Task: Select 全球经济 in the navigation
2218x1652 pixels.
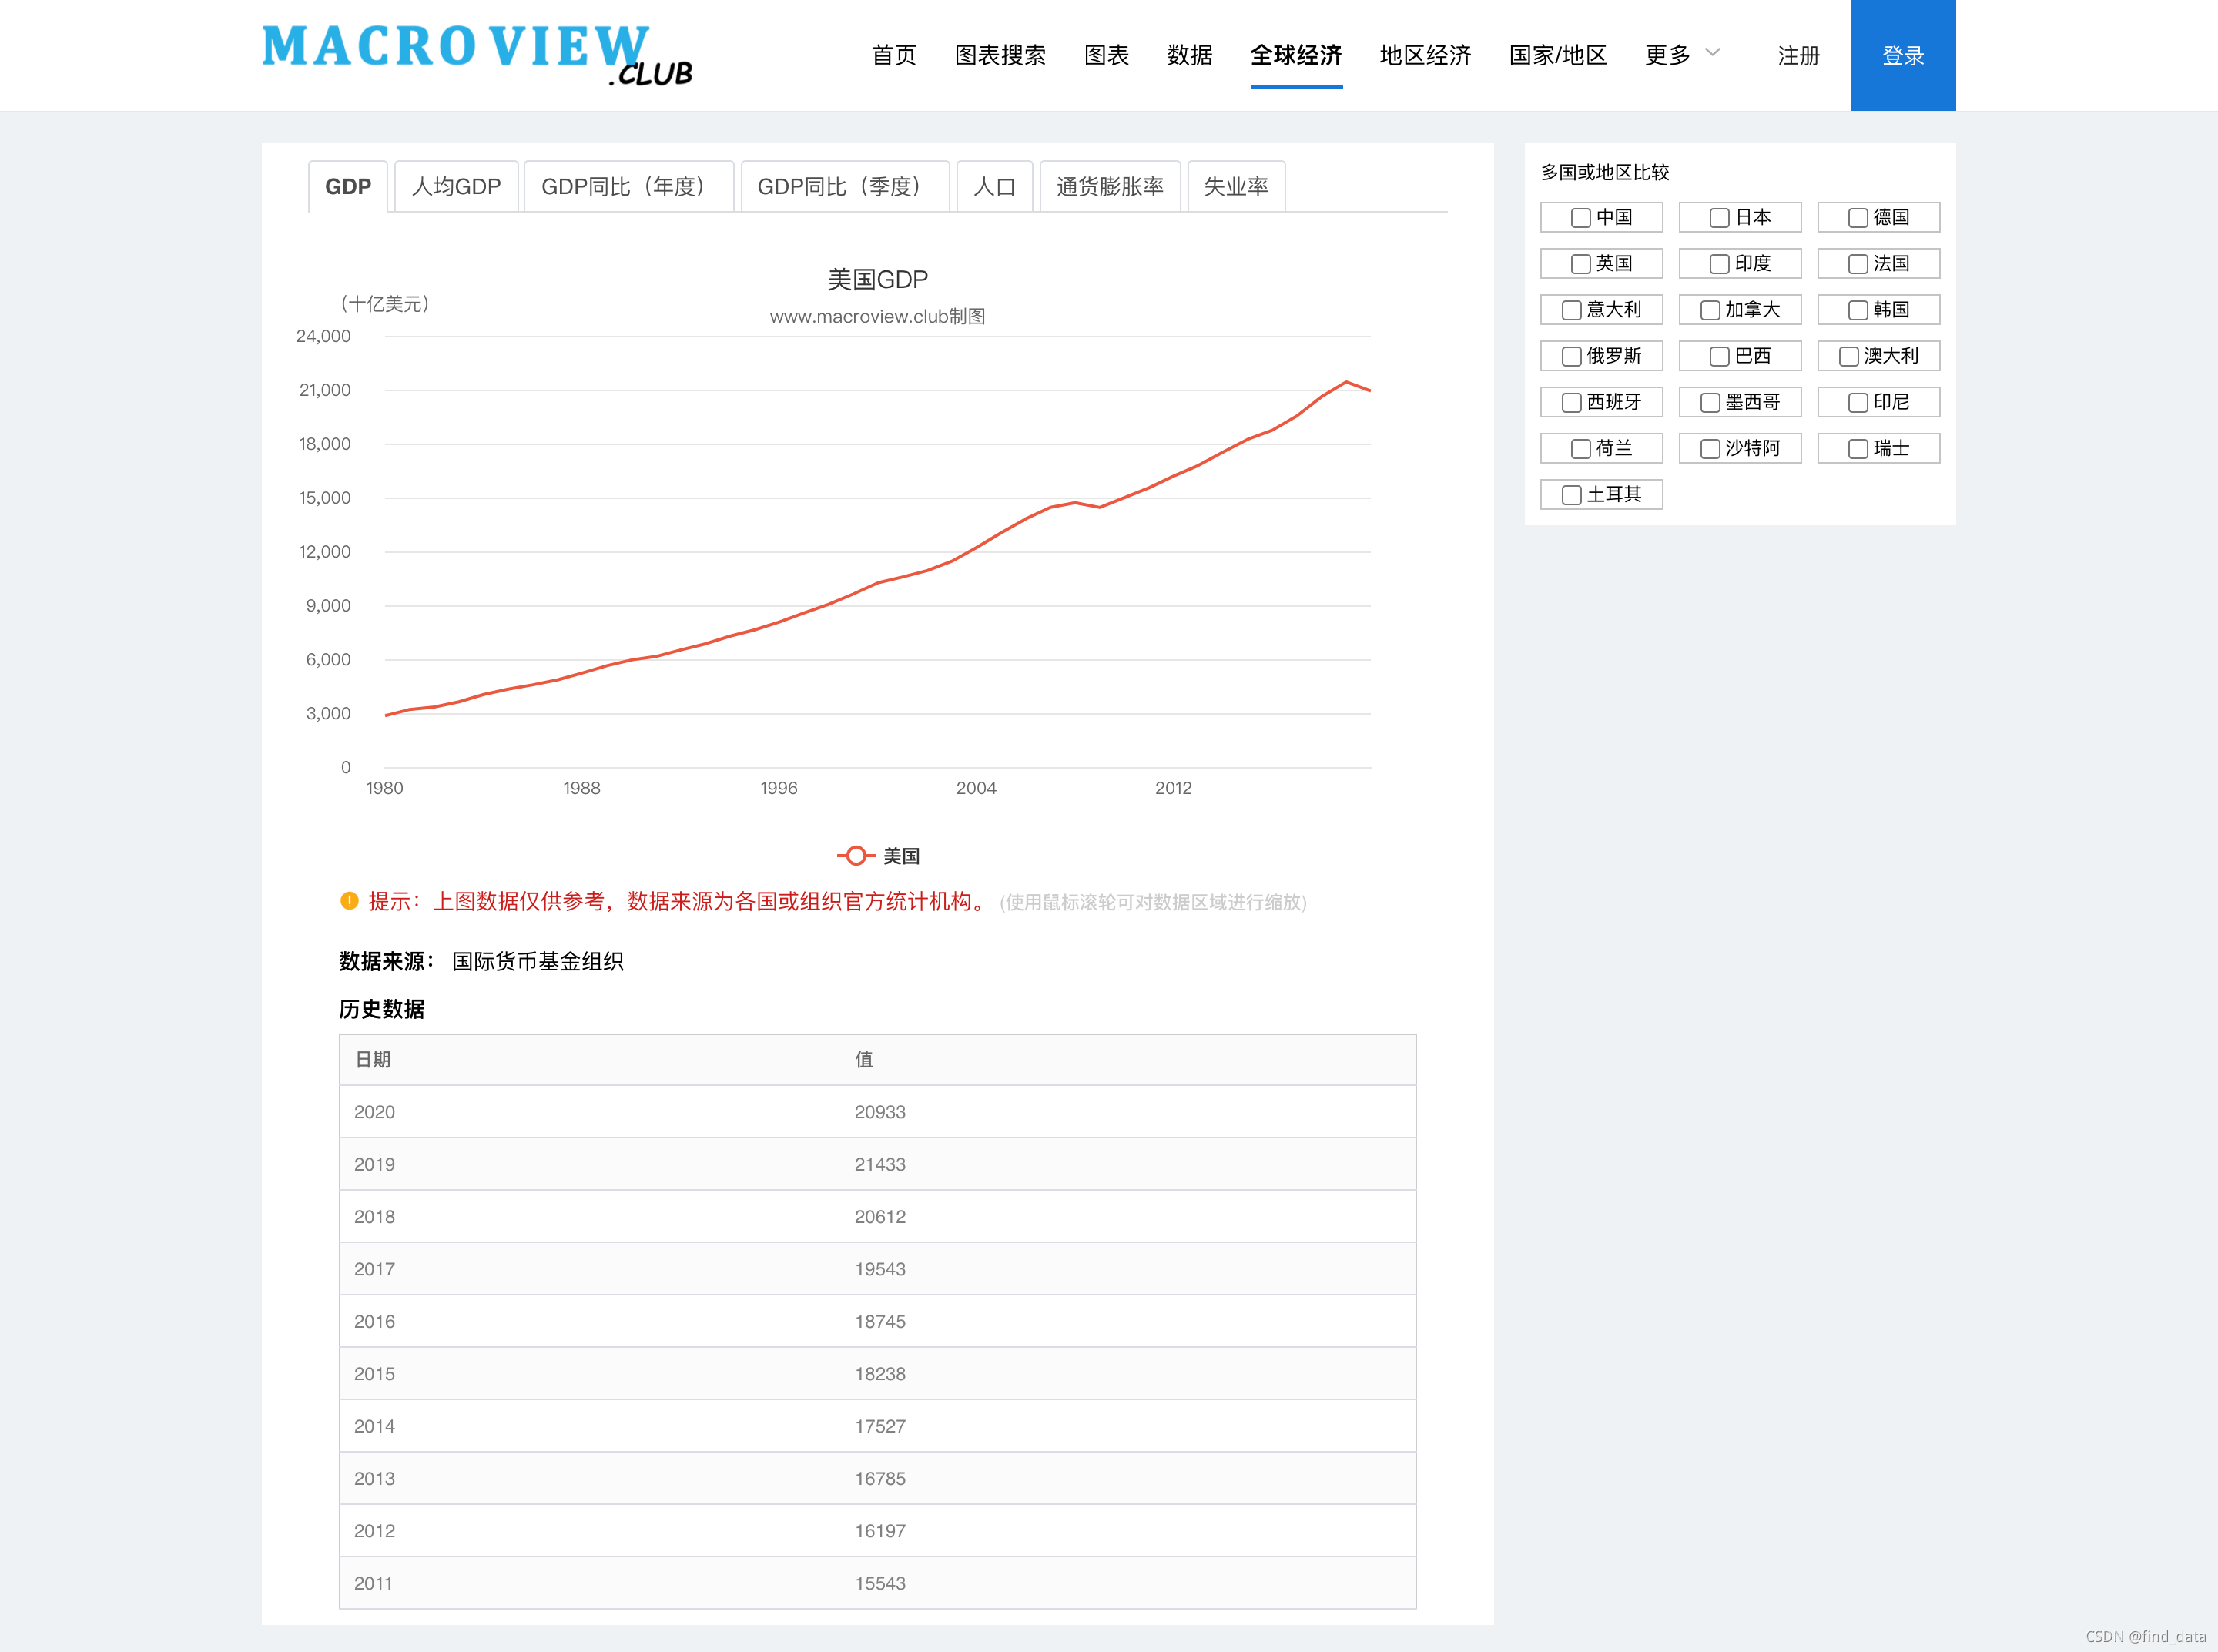Action: pos(1296,55)
